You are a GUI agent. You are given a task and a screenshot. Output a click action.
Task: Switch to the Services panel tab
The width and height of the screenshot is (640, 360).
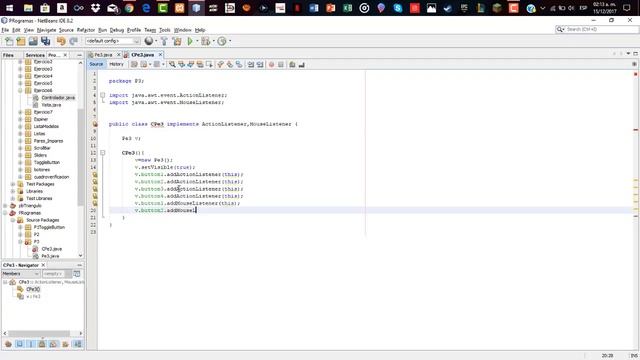(x=35, y=55)
